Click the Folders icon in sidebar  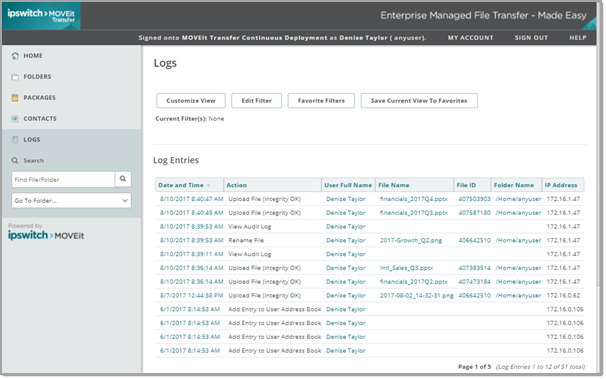point(15,77)
